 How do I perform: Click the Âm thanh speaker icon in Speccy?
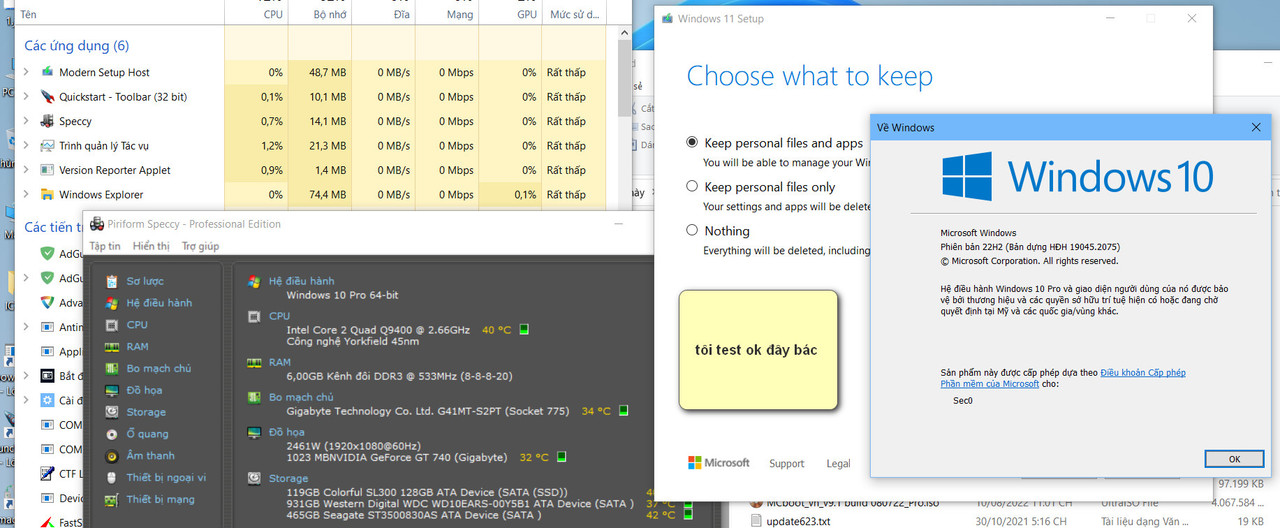[x=112, y=456]
